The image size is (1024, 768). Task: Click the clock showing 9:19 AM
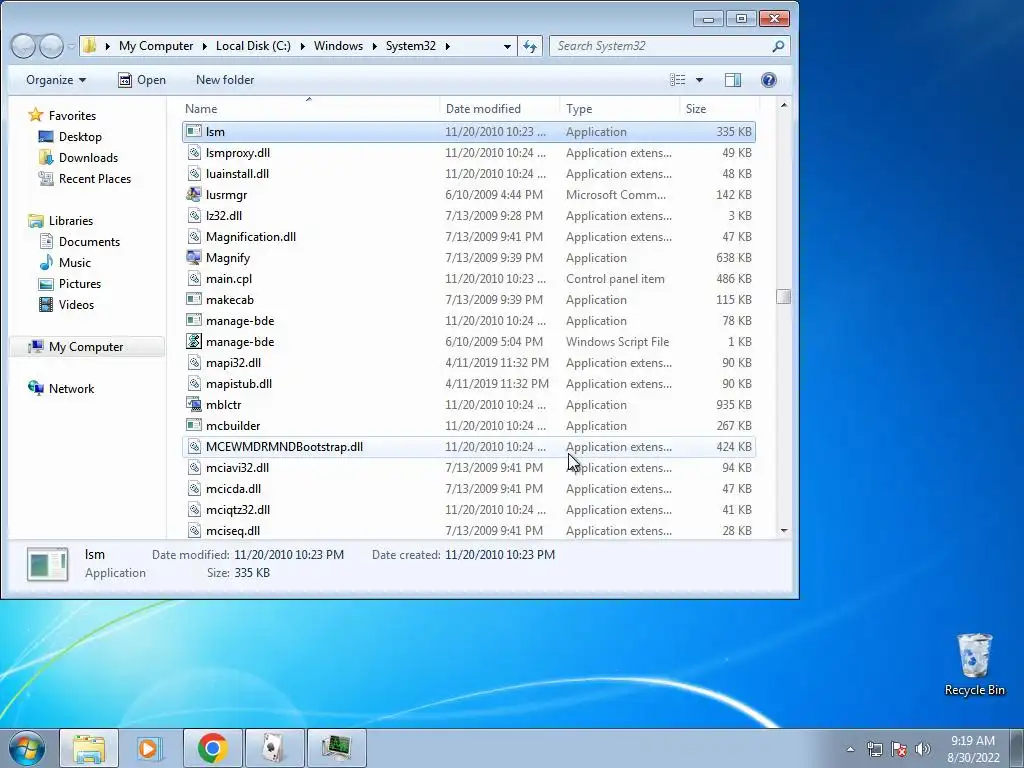coord(973,741)
